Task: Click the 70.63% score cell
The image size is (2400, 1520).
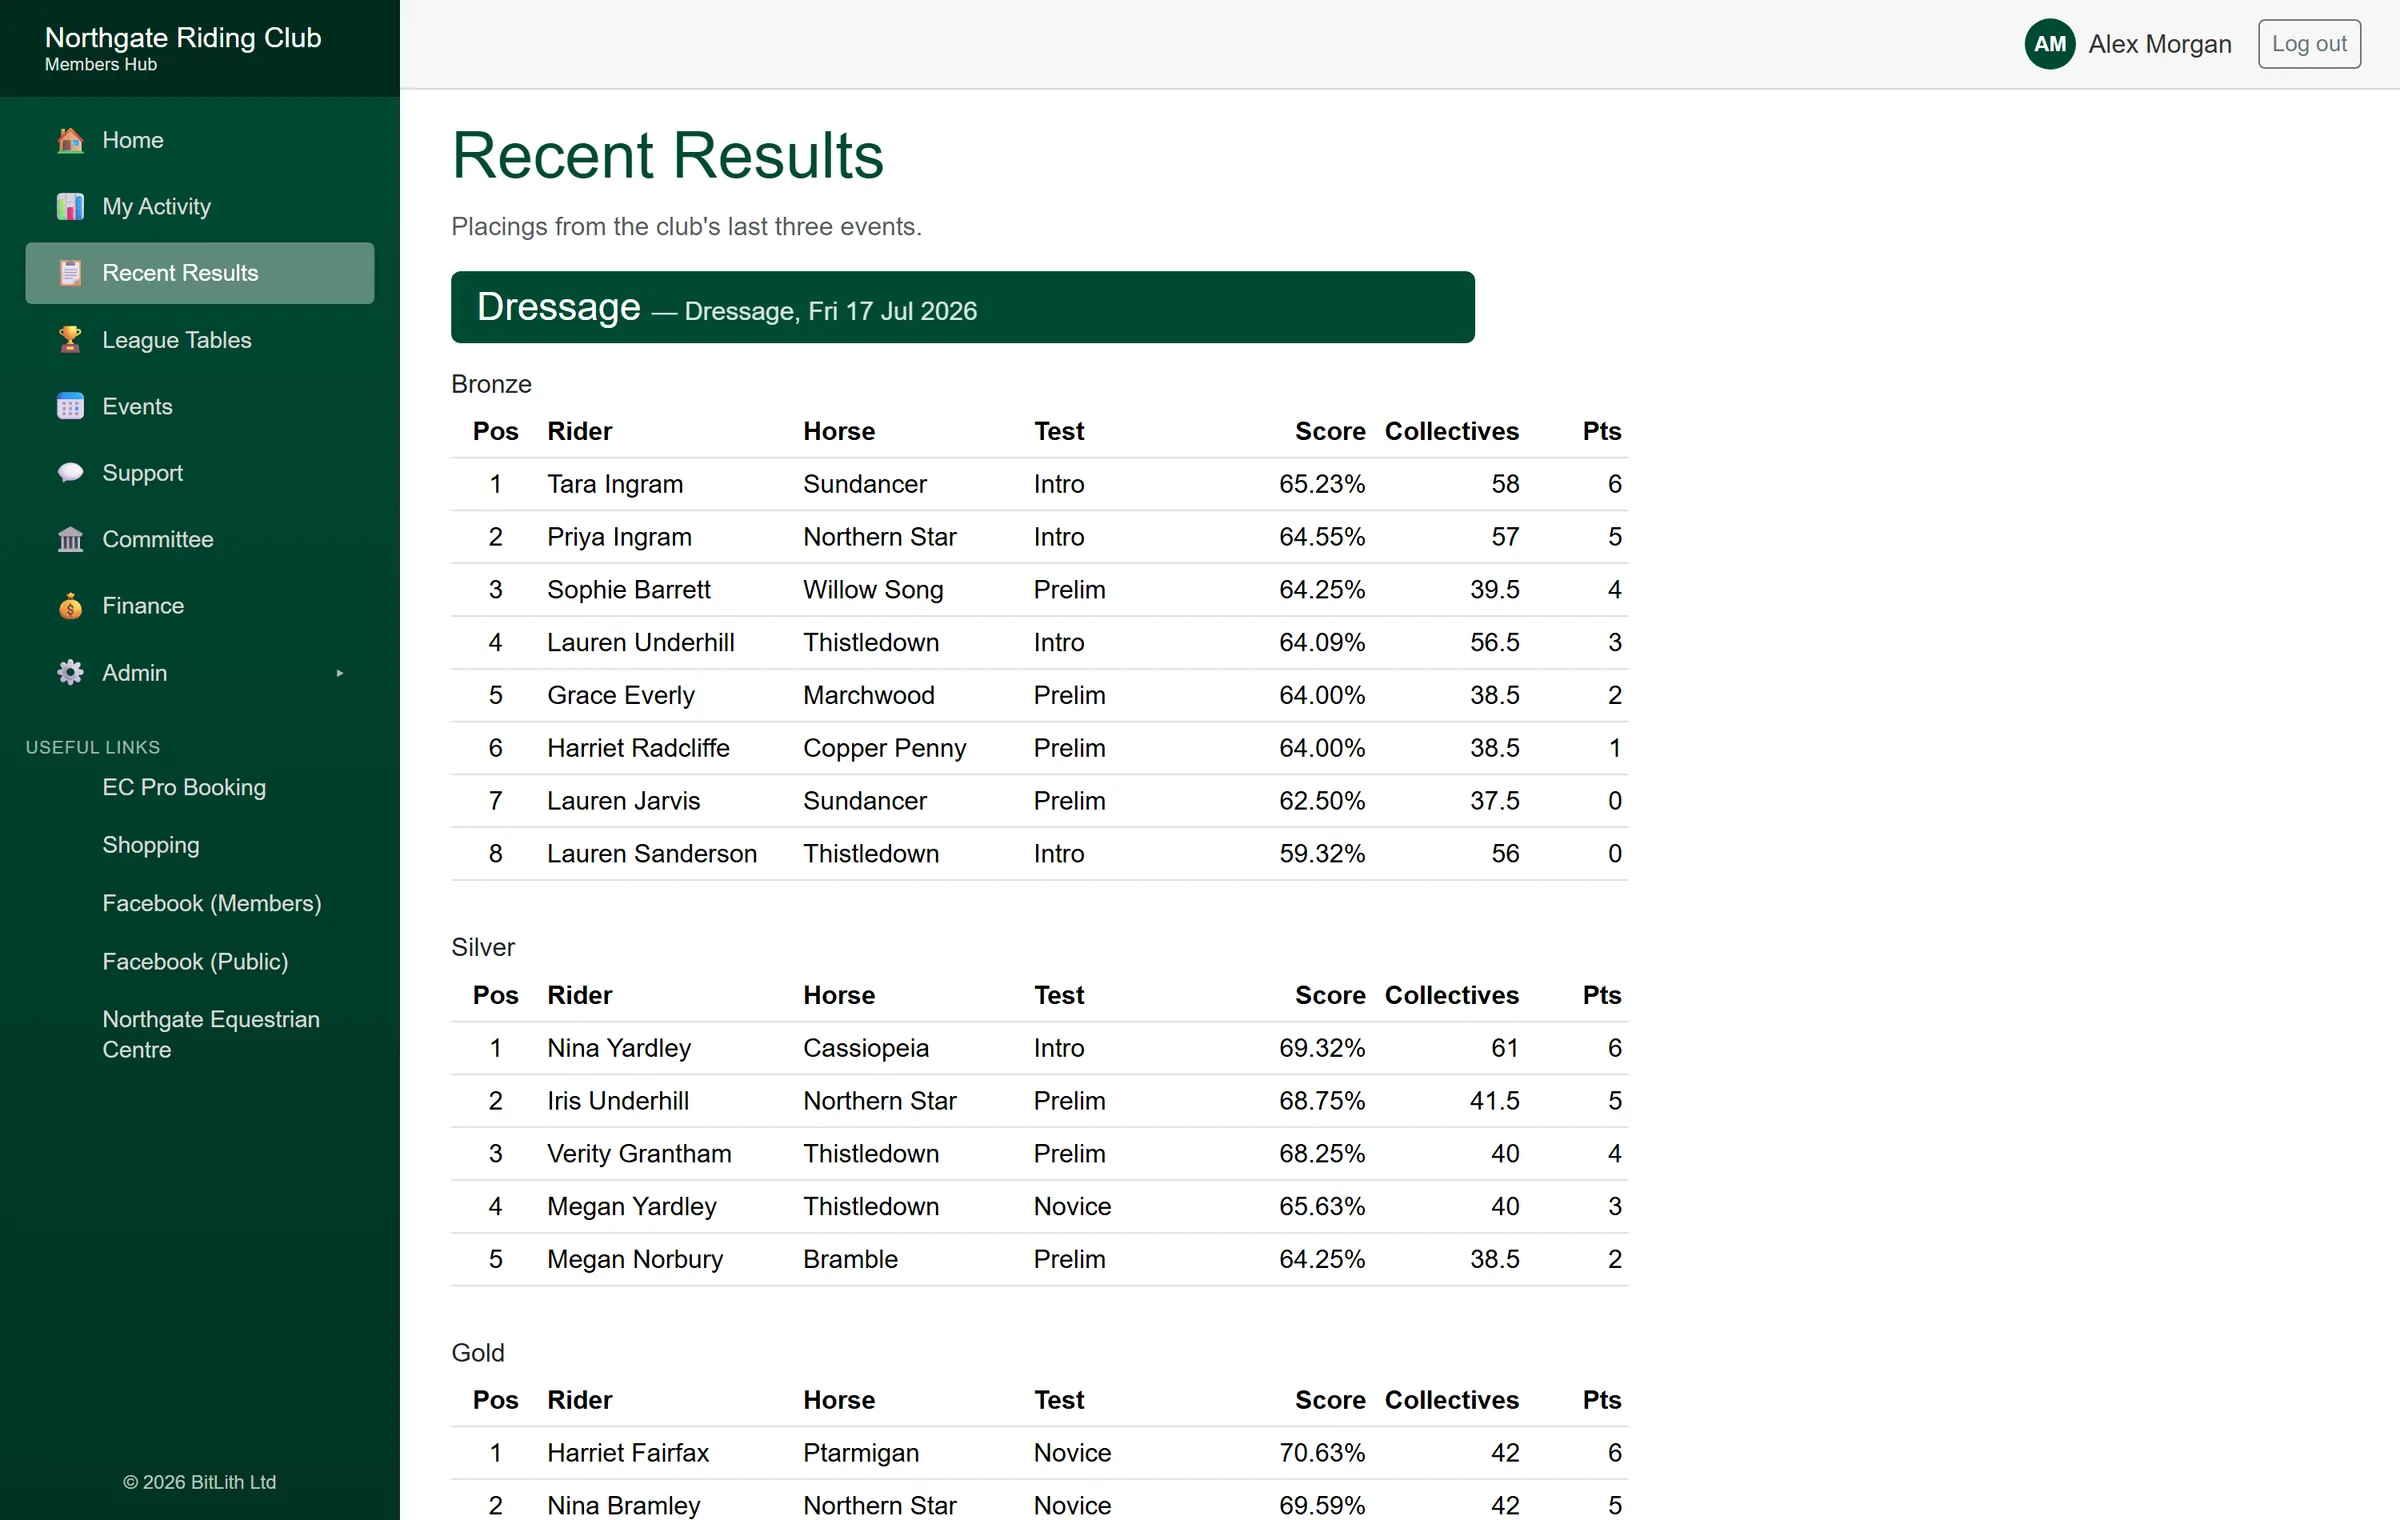Action: (1322, 1453)
